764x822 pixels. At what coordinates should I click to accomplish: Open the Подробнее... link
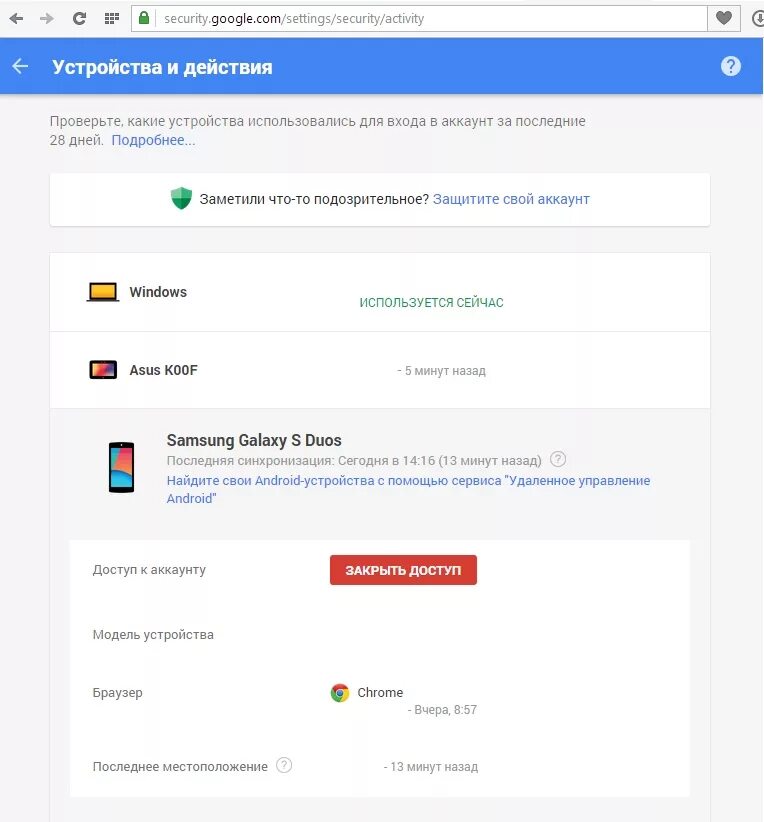153,140
